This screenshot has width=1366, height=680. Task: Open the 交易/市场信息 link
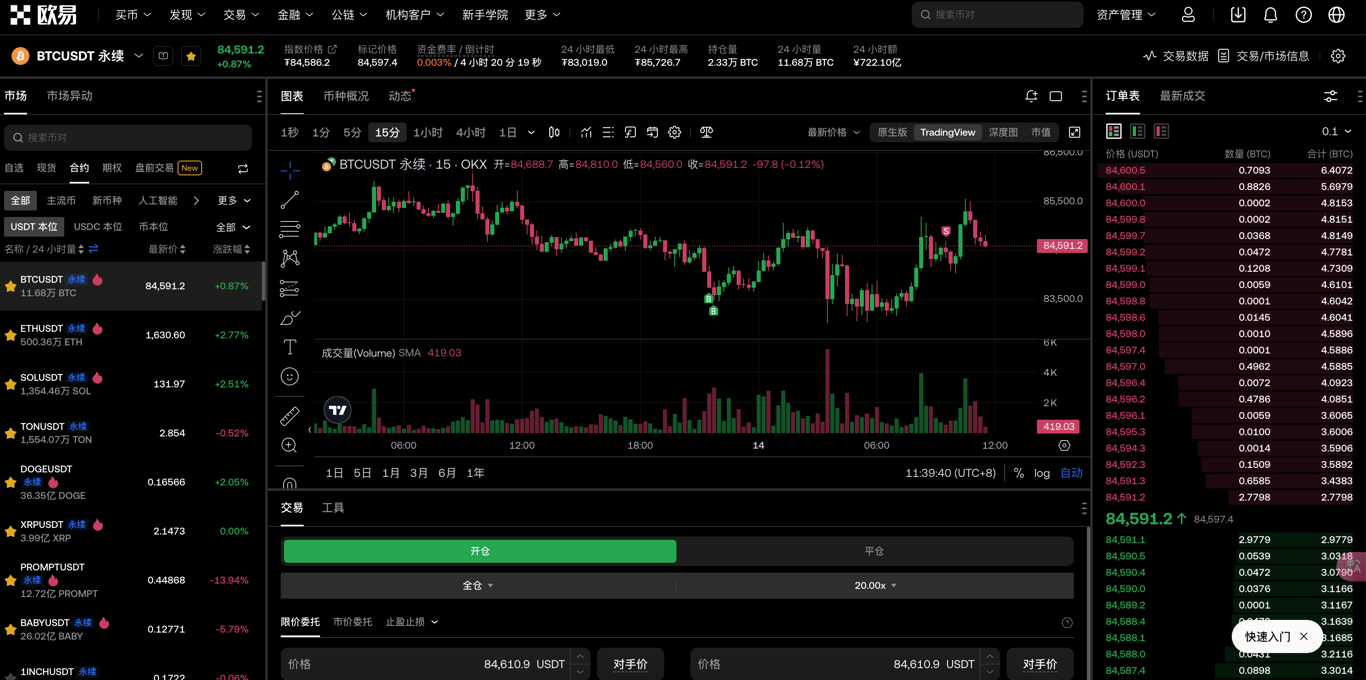coord(1263,56)
